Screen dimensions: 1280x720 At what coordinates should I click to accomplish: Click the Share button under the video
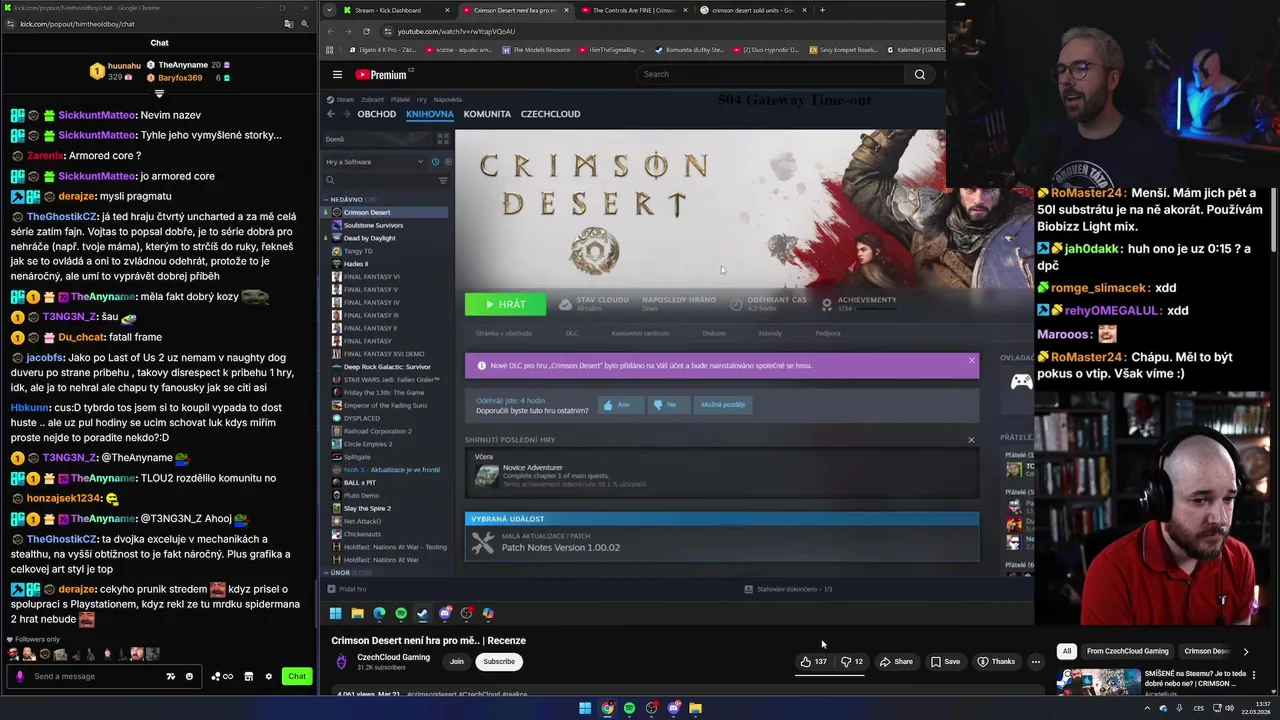[896, 661]
